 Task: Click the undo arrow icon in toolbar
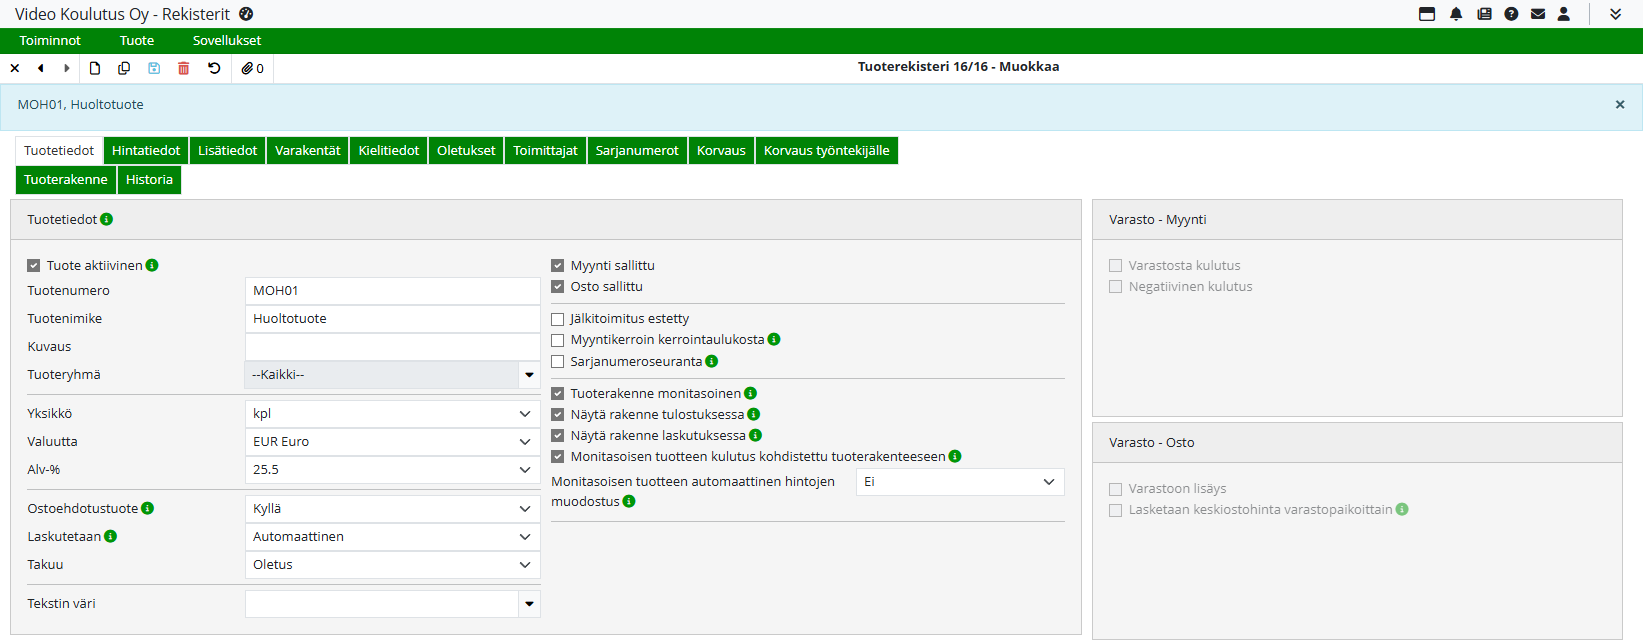[214, 68]
